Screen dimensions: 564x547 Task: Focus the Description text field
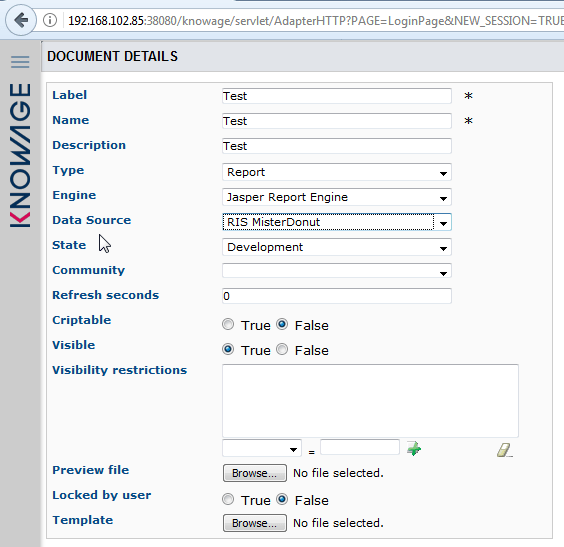point(337,146)
